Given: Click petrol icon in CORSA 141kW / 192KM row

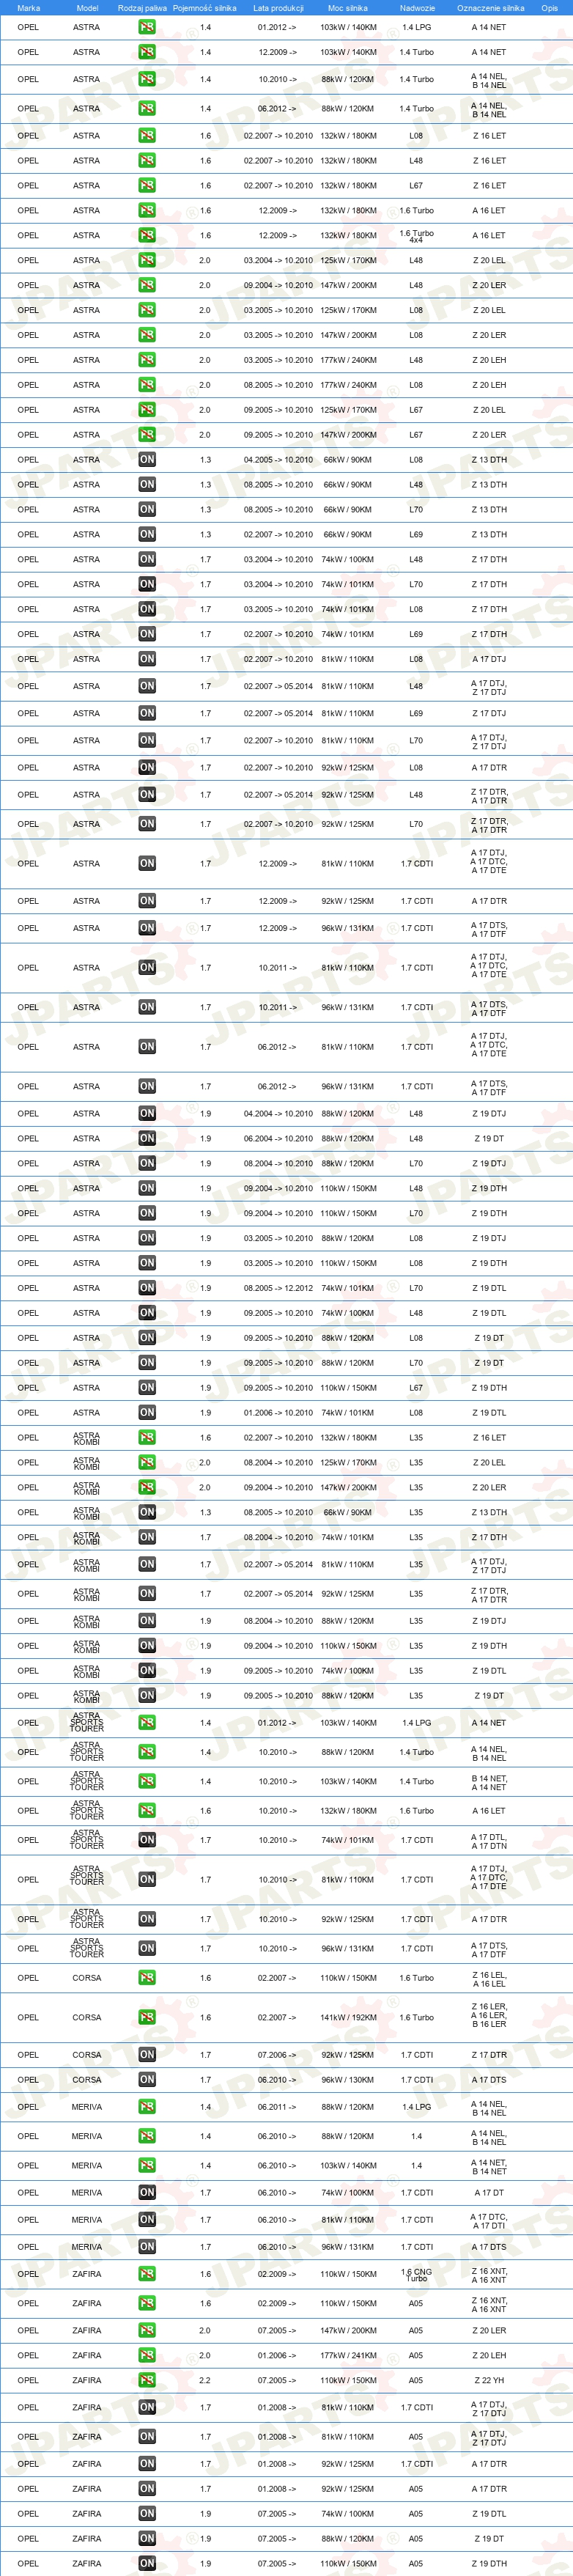Looking at the screenshot, I should click(147, 2017).
